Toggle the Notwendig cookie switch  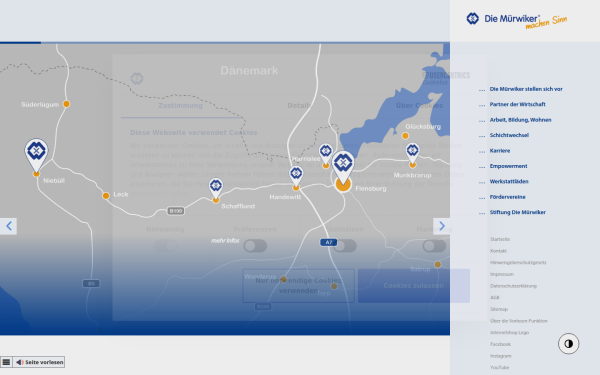[x=165, y=246]
